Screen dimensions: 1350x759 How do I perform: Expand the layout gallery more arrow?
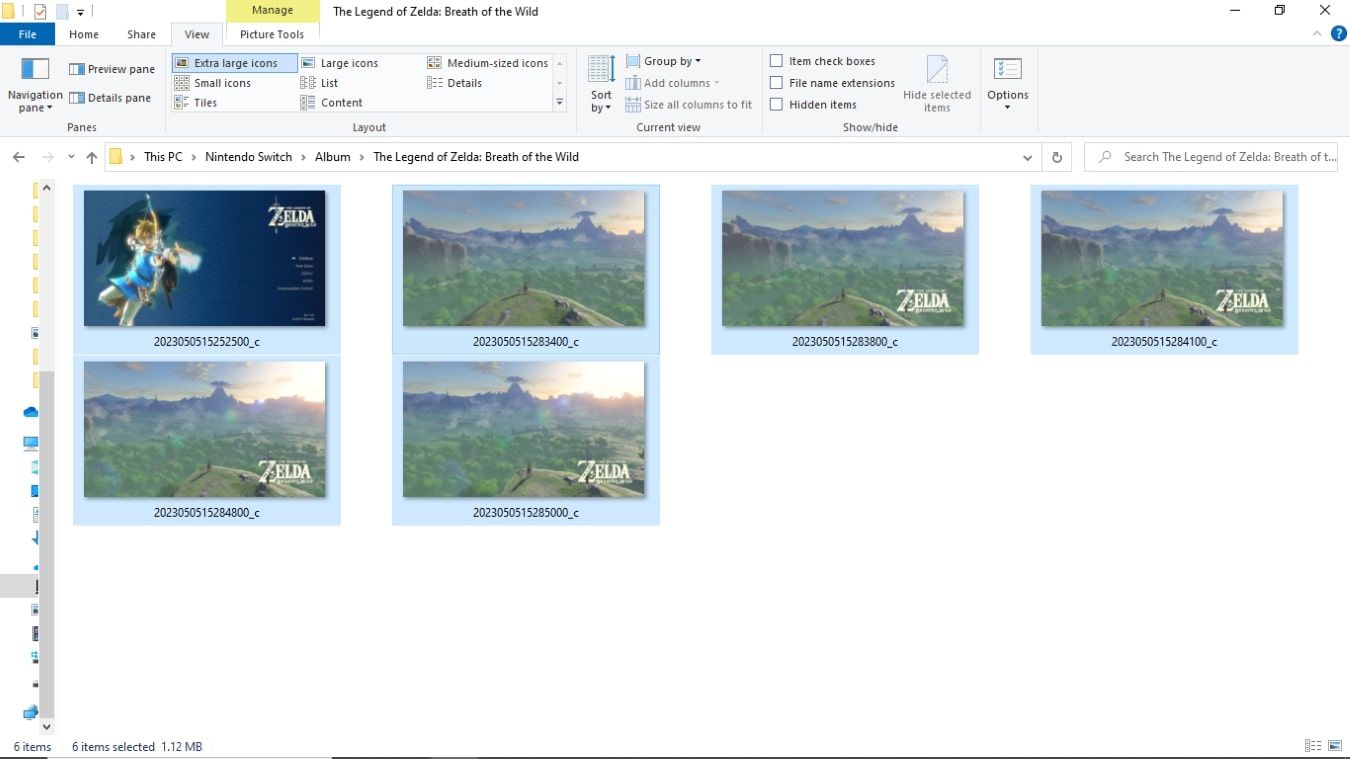point(560,102)
